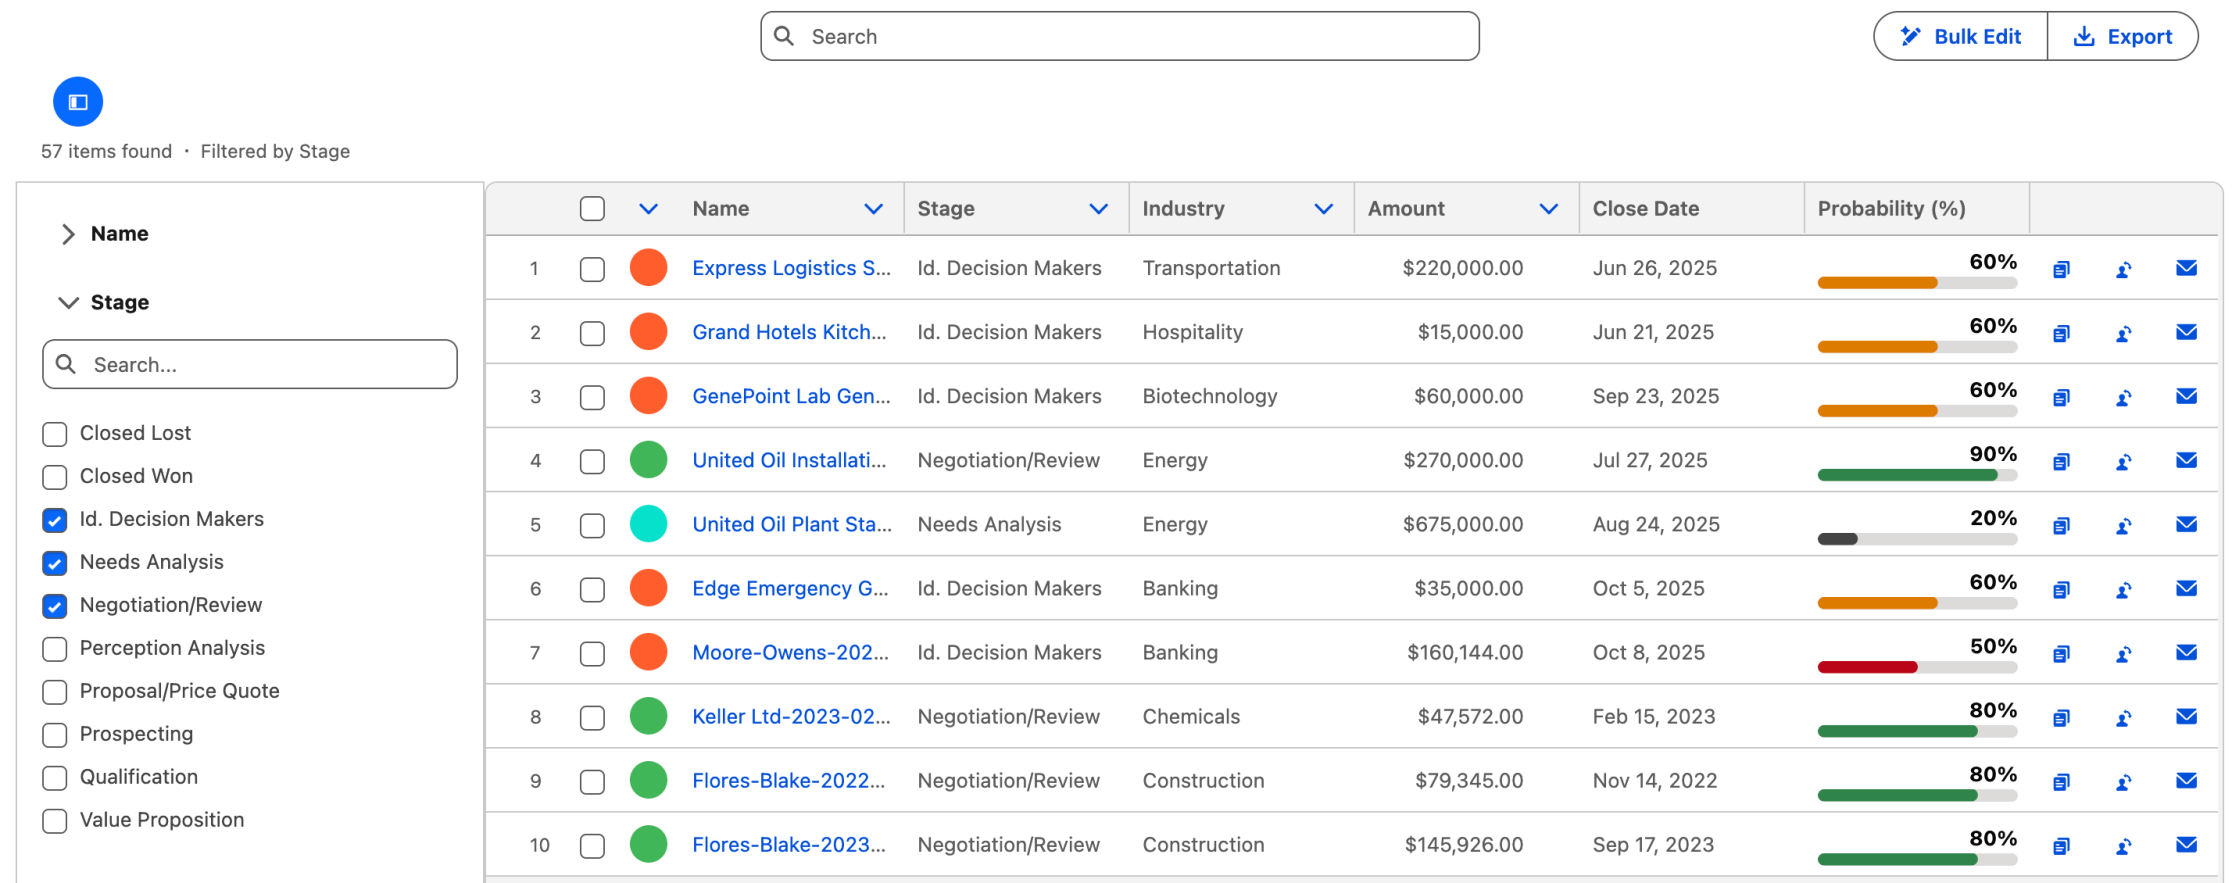Click the assign user icon in United Oil Installati row
The height and width of the screenshot is (883, 2232).
2124,461
